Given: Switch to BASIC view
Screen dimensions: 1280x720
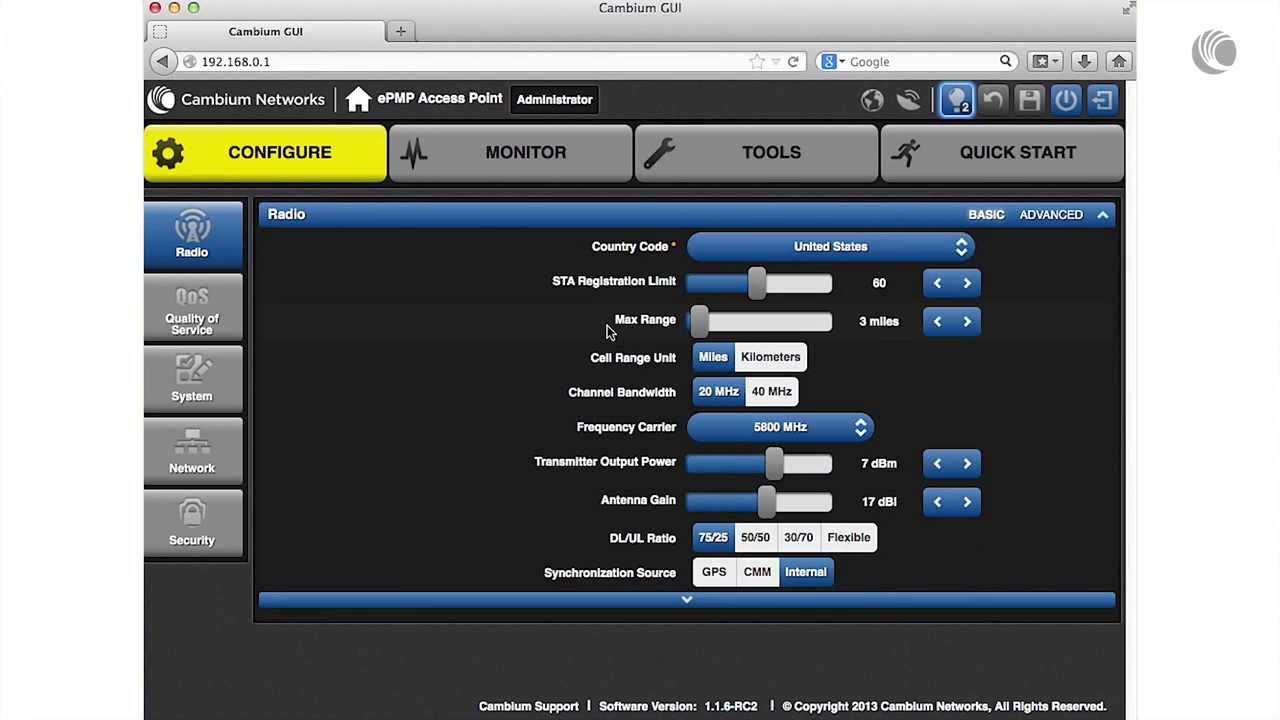Looking at the screenshot, I should pyautogui.click(x=986, y=214).
